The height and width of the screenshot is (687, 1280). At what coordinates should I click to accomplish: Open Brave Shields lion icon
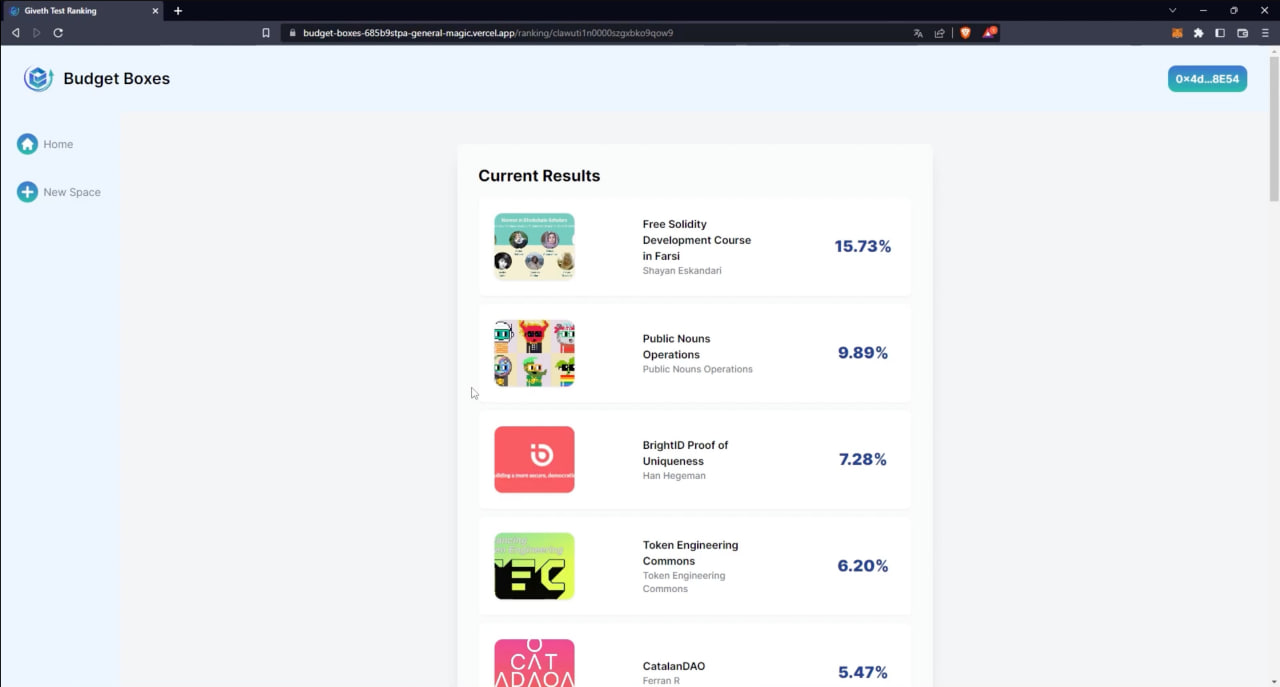[965, 33]
